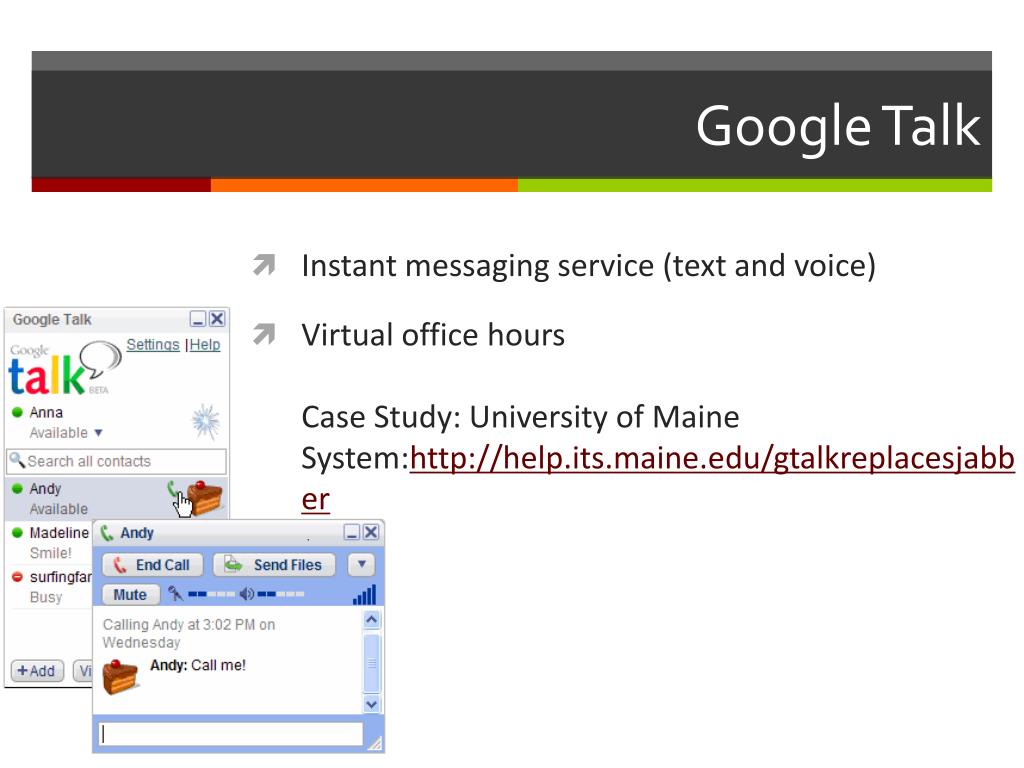Click the End Call button
1024x768 pixels.
point(152,565)
